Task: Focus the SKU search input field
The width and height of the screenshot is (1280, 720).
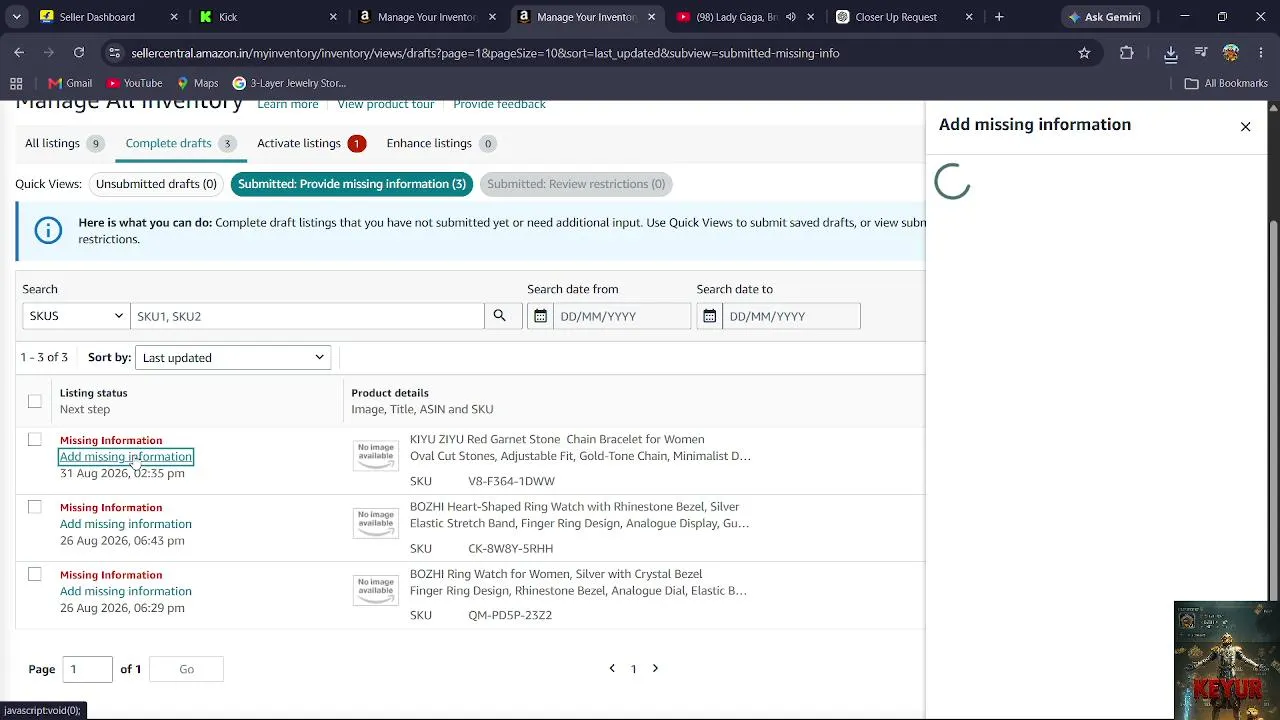Action: pyautogui.click(x=307, y=316)
